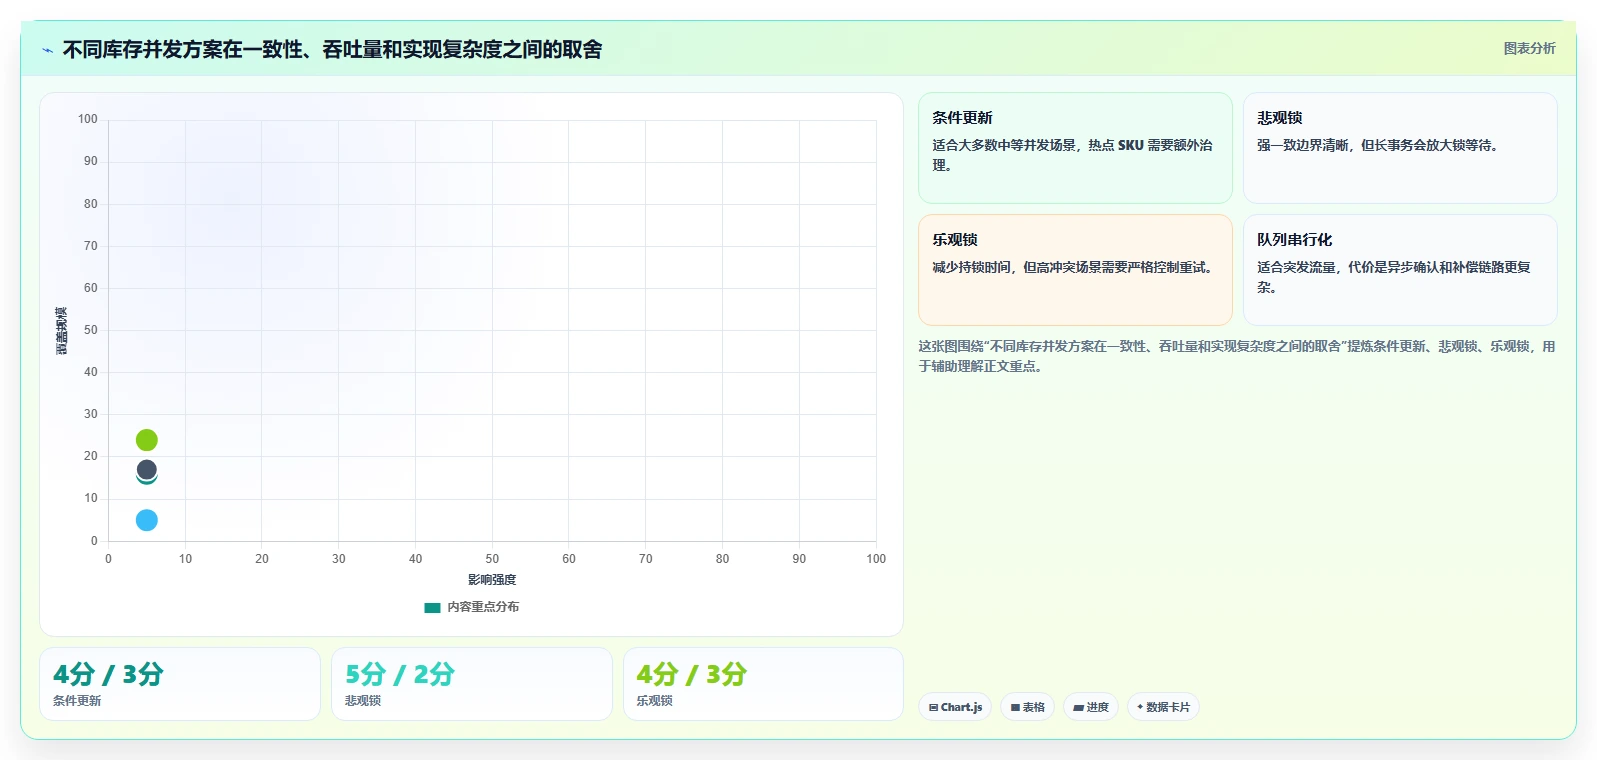Click the 表格 tag
The image size is (1597, 760).
point(1027,707)
